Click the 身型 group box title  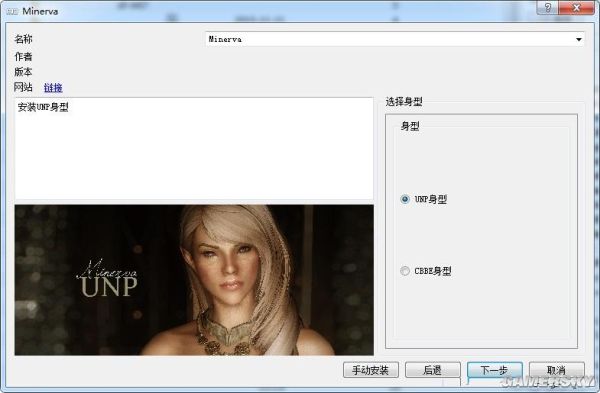tap(410, 126)
